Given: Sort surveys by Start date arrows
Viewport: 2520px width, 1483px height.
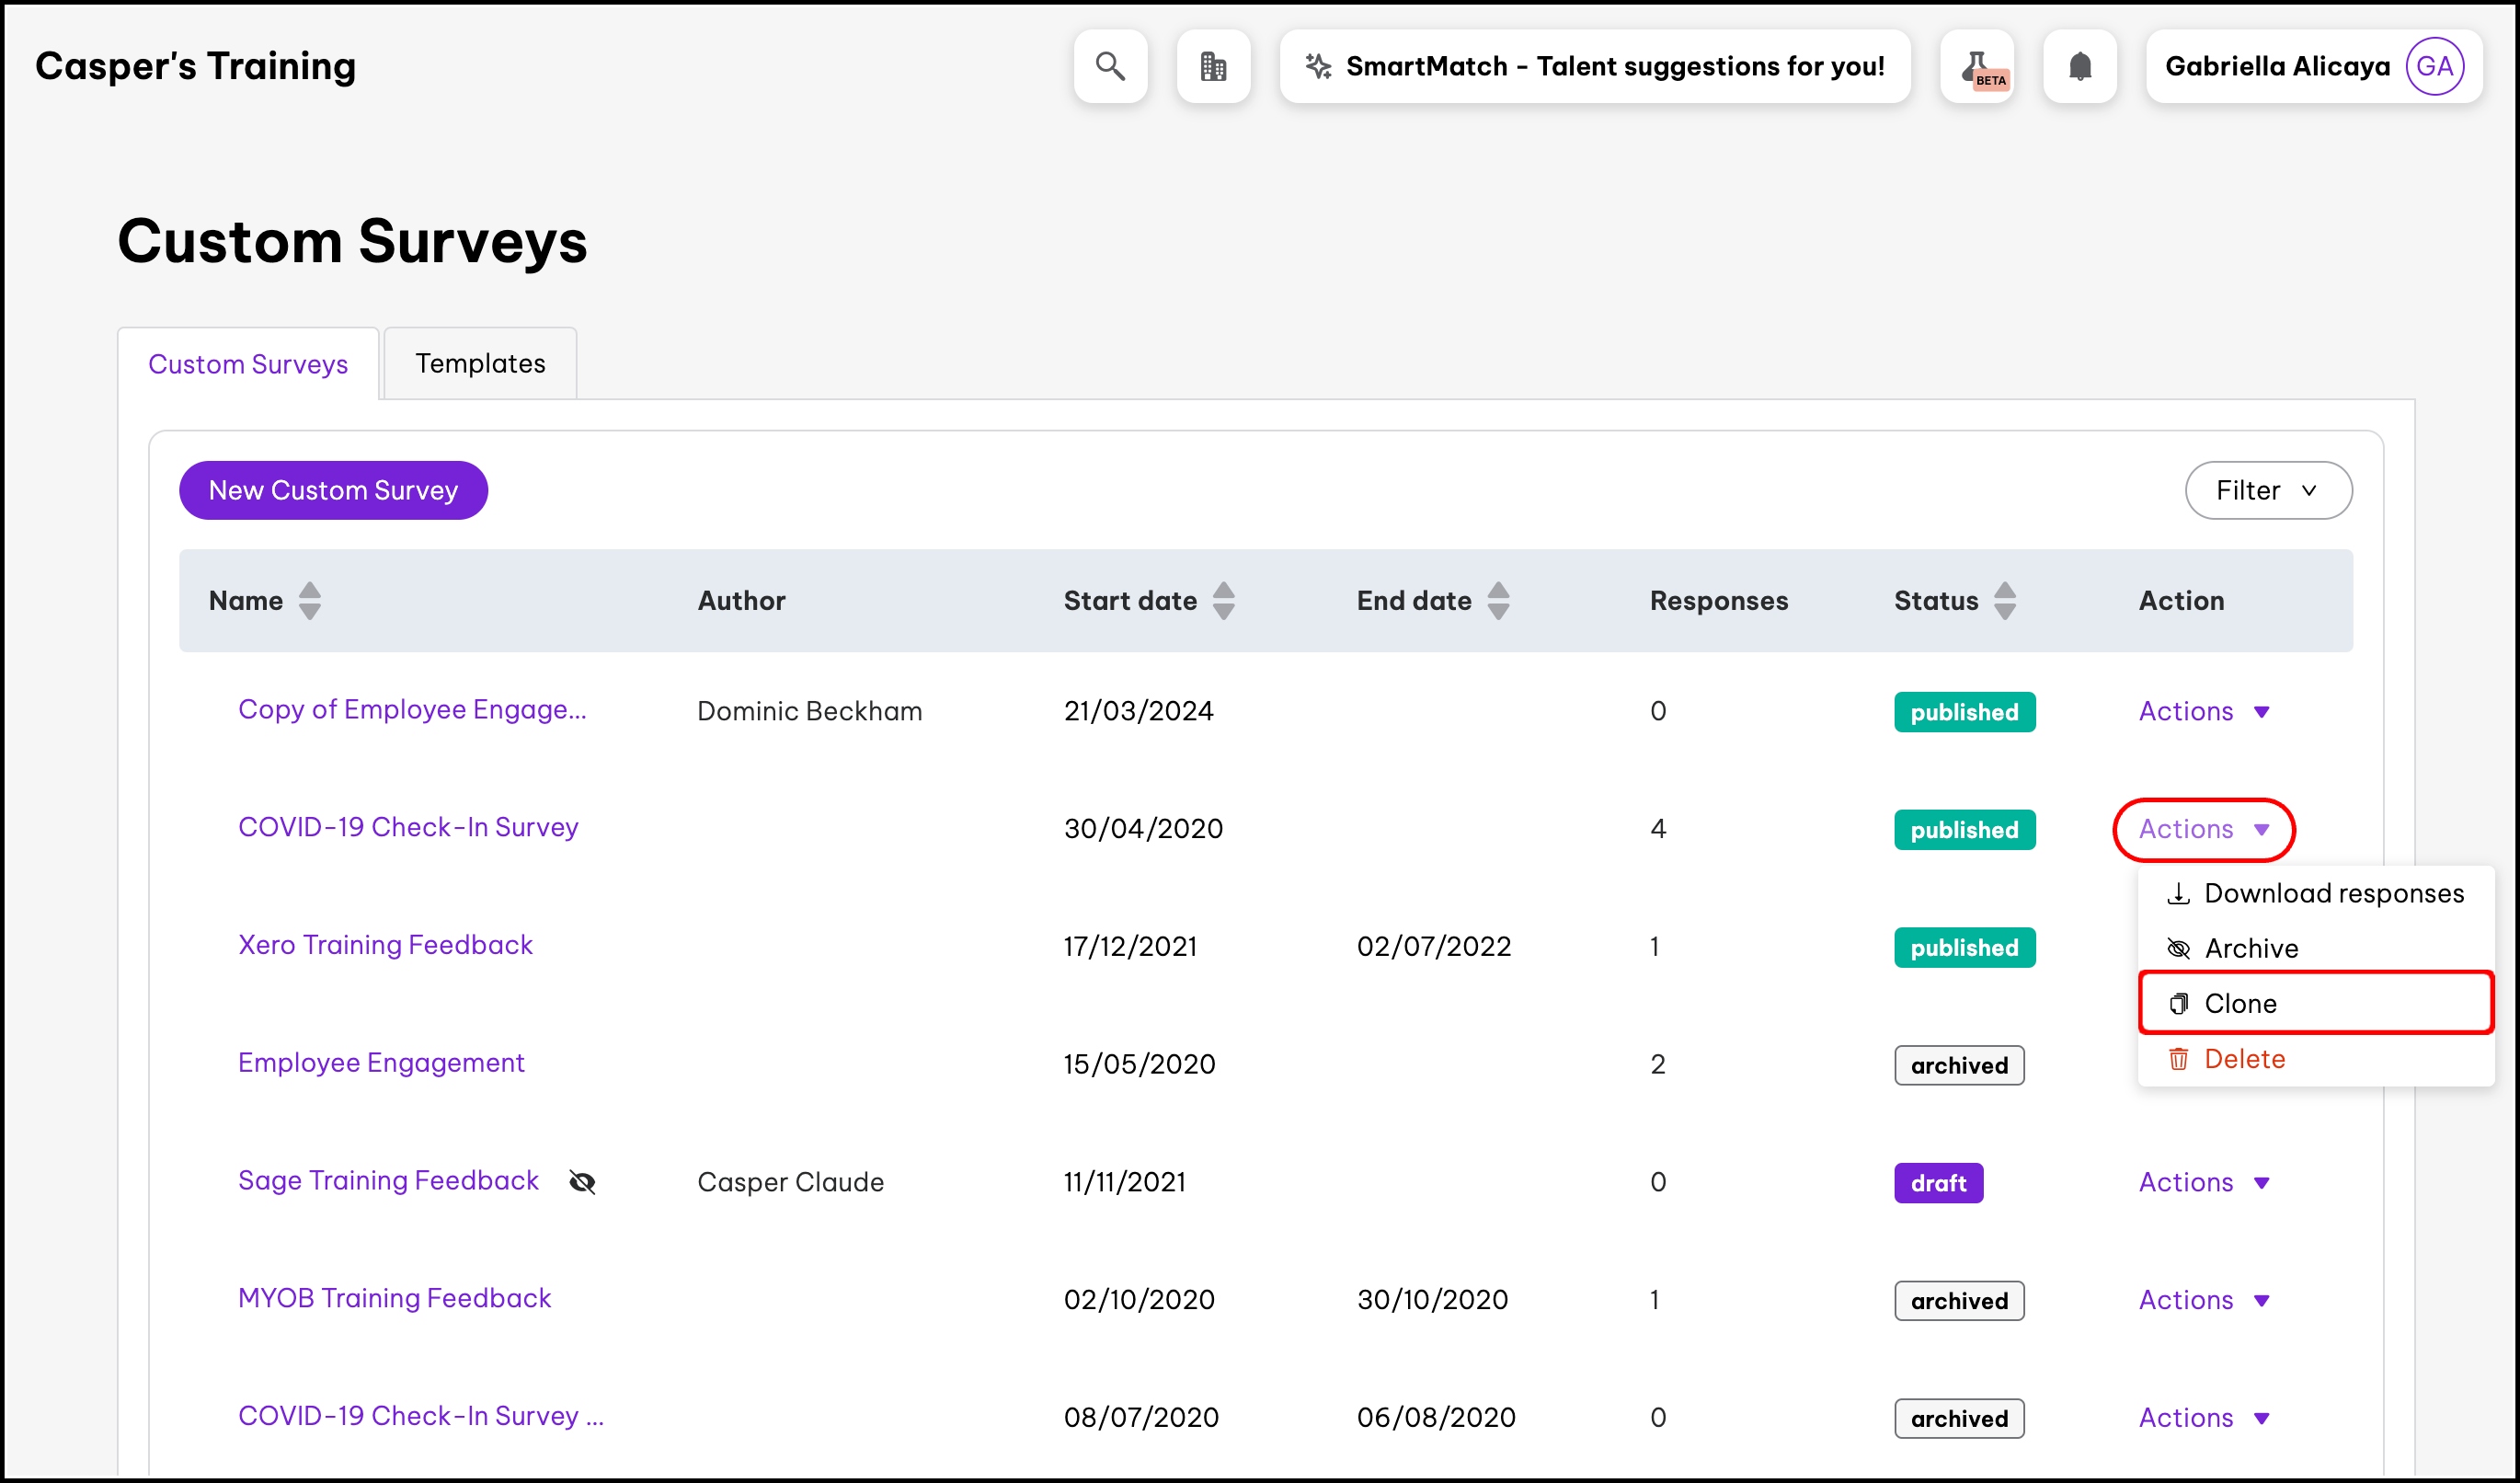Looking at the screenshot, I should (1224, 601).
